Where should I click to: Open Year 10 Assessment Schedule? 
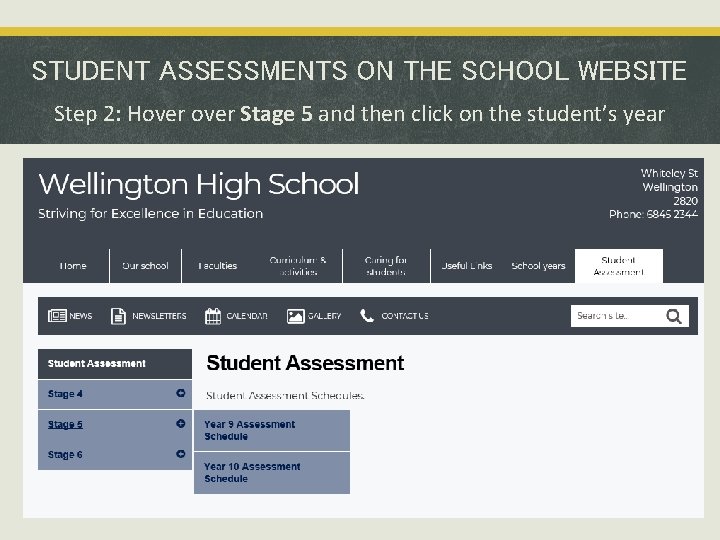pos(272,472)
